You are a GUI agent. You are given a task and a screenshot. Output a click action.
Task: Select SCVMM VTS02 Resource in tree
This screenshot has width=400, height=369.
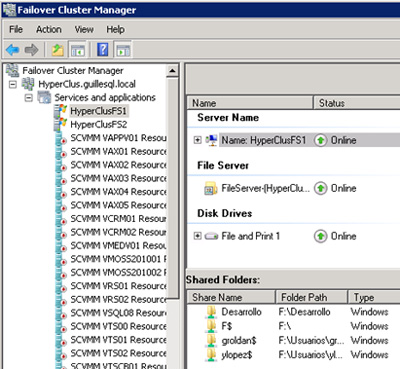pos(118,353)
